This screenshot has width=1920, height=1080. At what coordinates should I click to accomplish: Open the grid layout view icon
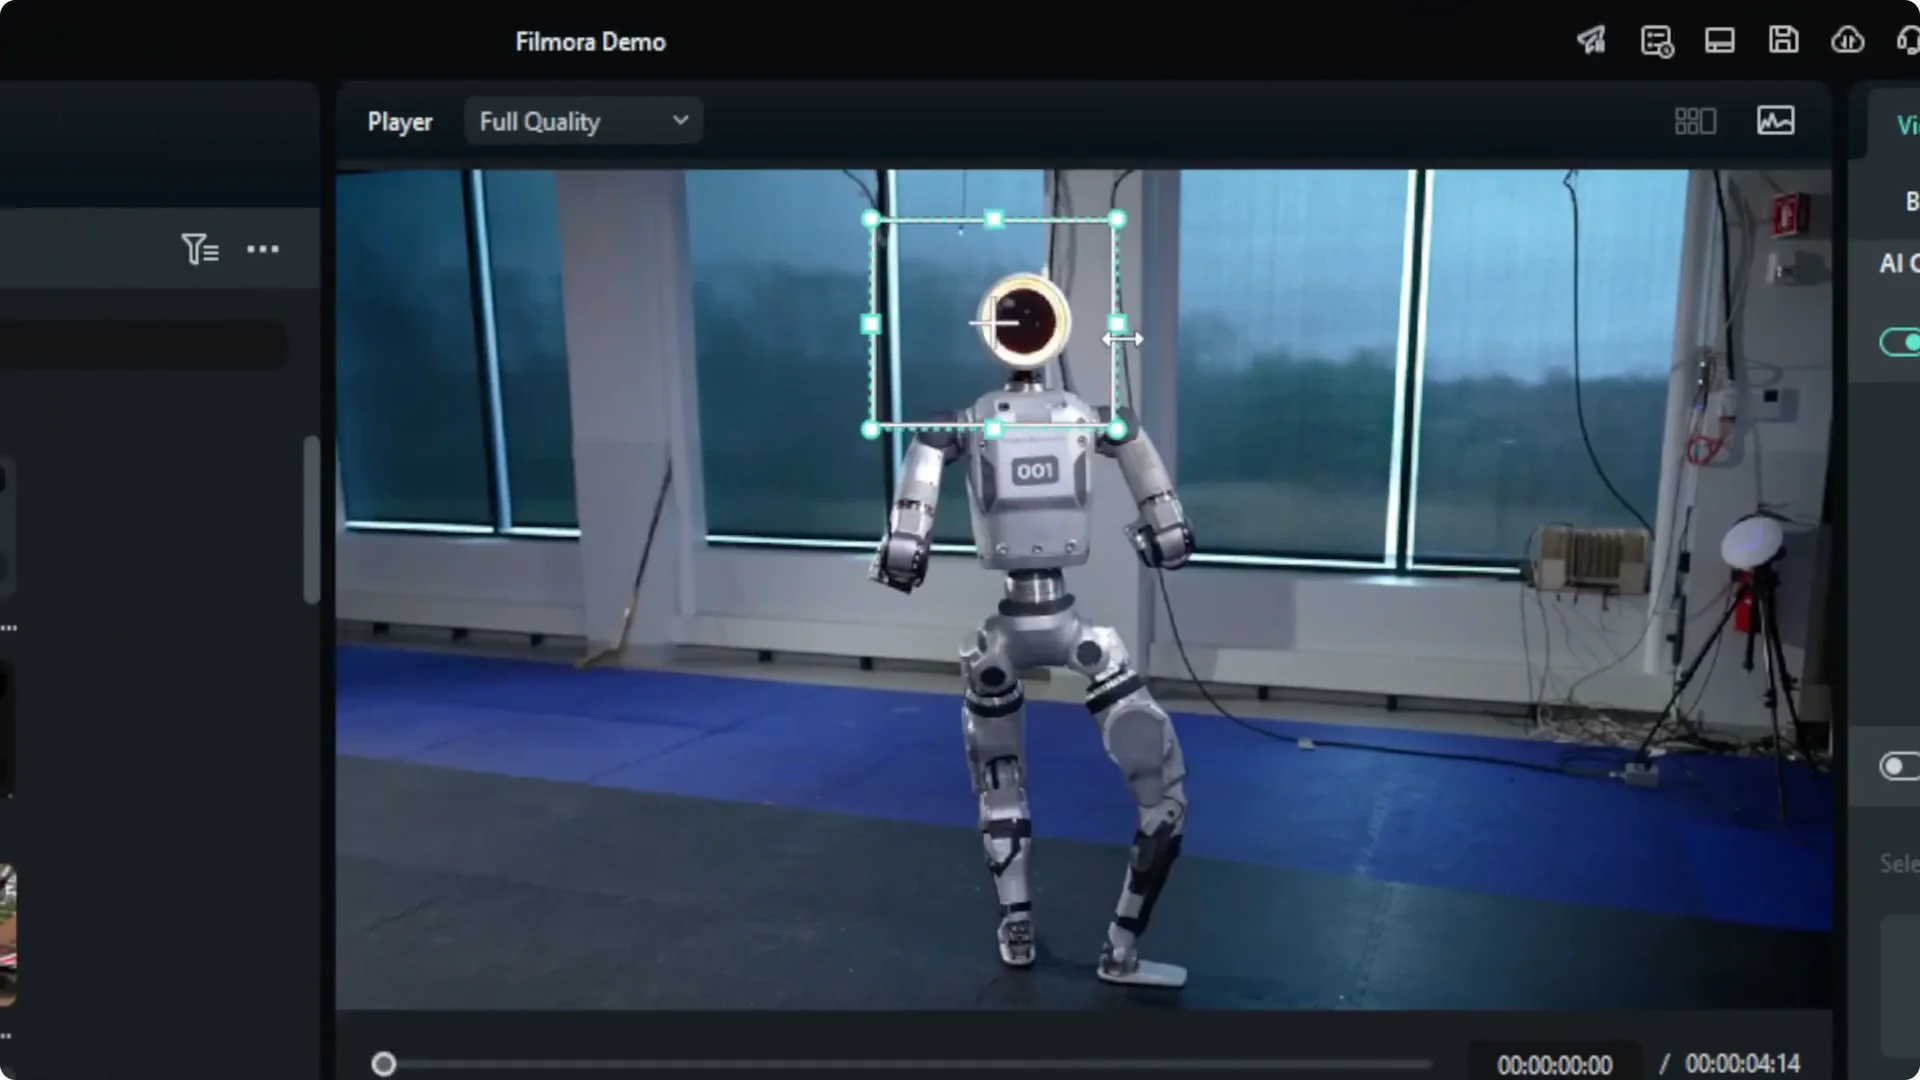click(1696, 120)
